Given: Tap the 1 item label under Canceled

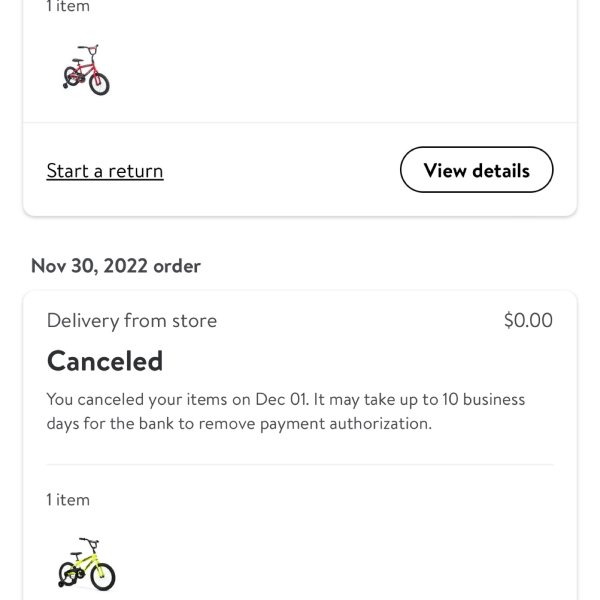Looking at the screenshot, I should (68, 499).
